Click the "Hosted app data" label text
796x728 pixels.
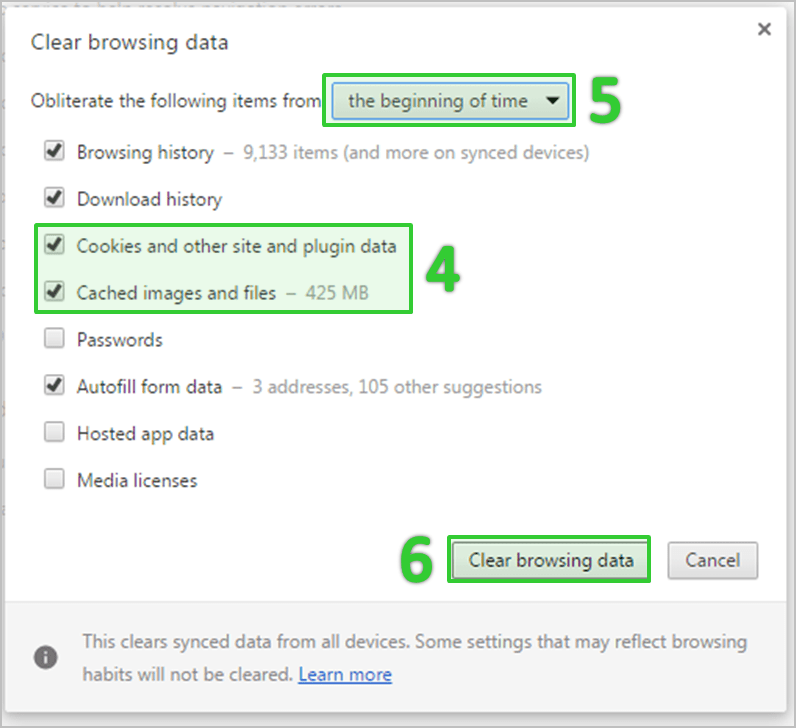pos(145,434)
